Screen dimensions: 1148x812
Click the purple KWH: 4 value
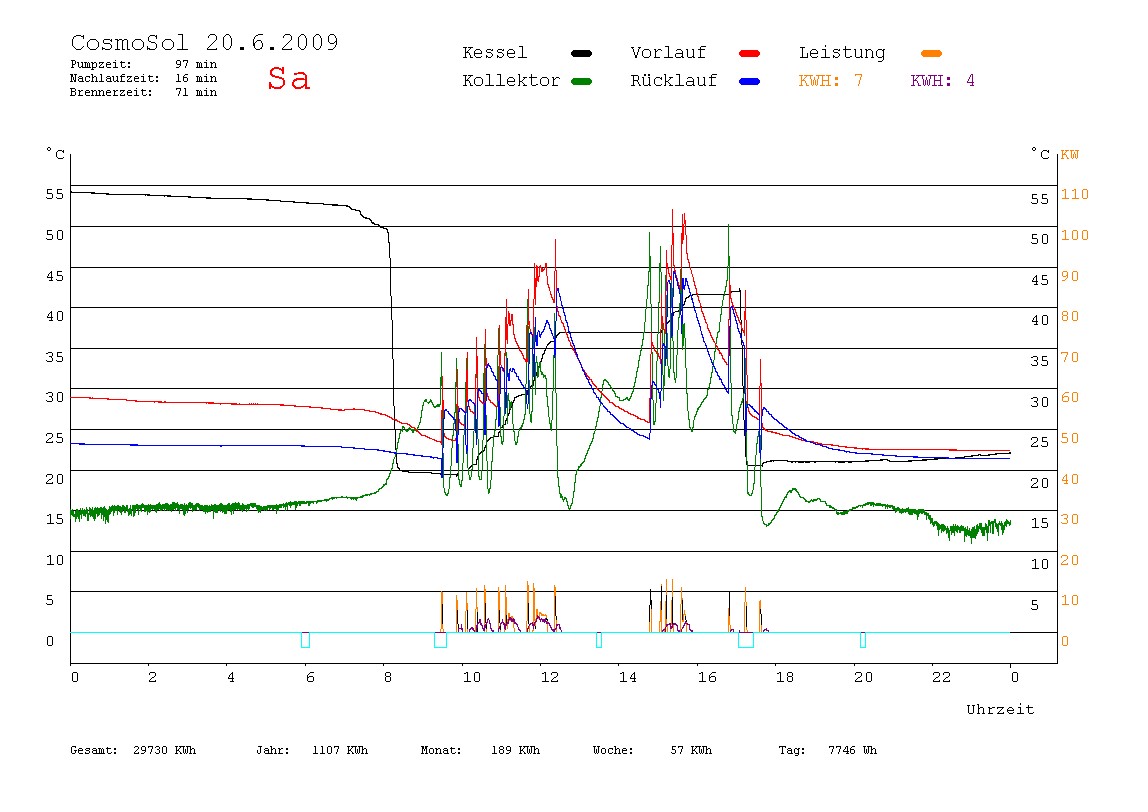pyautogui.click(x=942, y=81)
